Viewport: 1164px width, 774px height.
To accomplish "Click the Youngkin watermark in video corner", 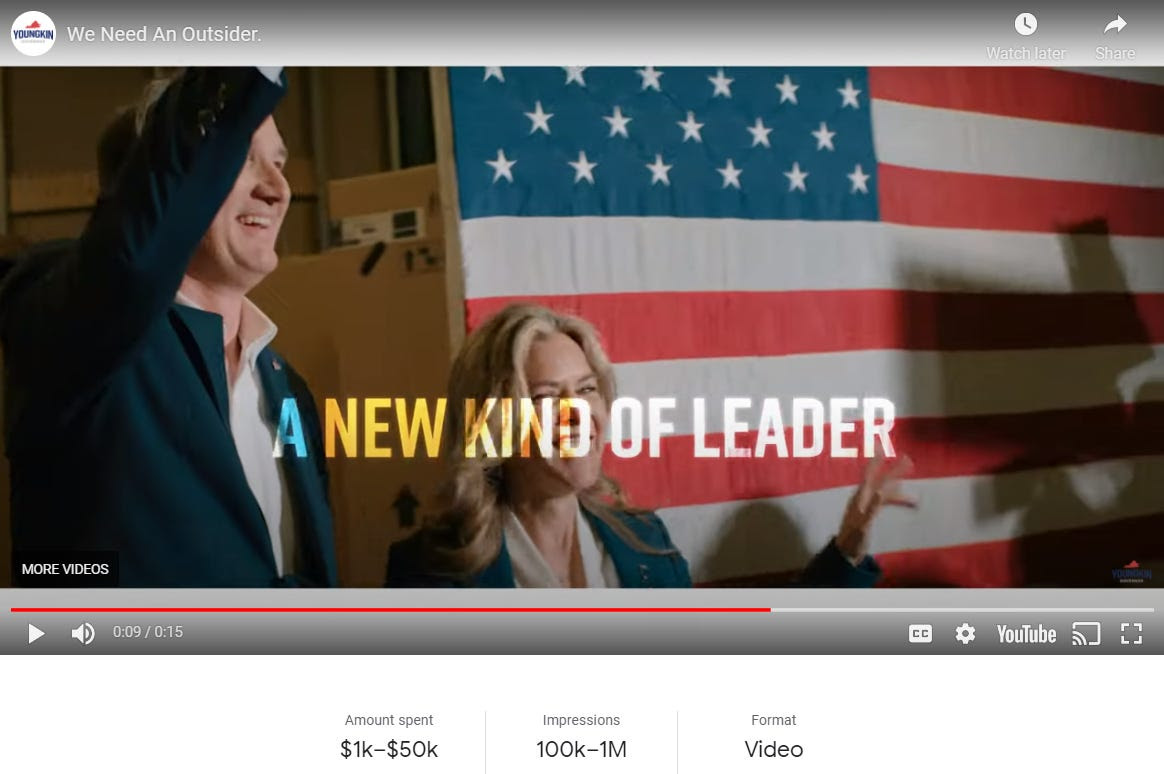I will pos(1131,572).
